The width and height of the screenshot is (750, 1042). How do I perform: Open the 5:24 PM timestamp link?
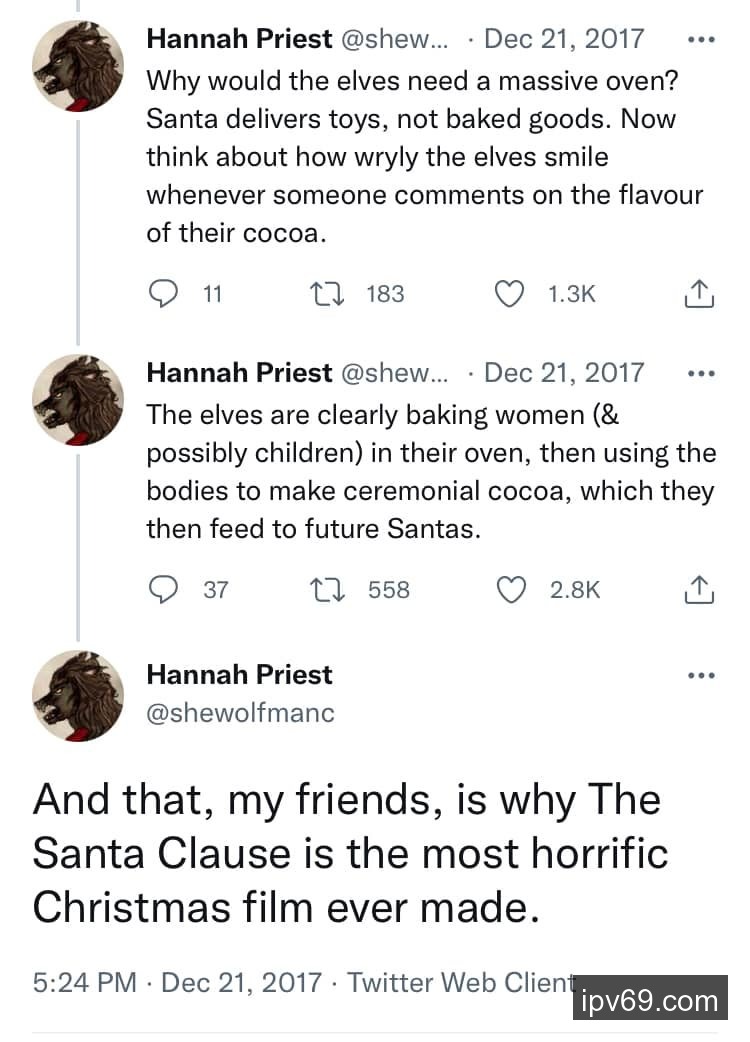(x=84, y=982)
